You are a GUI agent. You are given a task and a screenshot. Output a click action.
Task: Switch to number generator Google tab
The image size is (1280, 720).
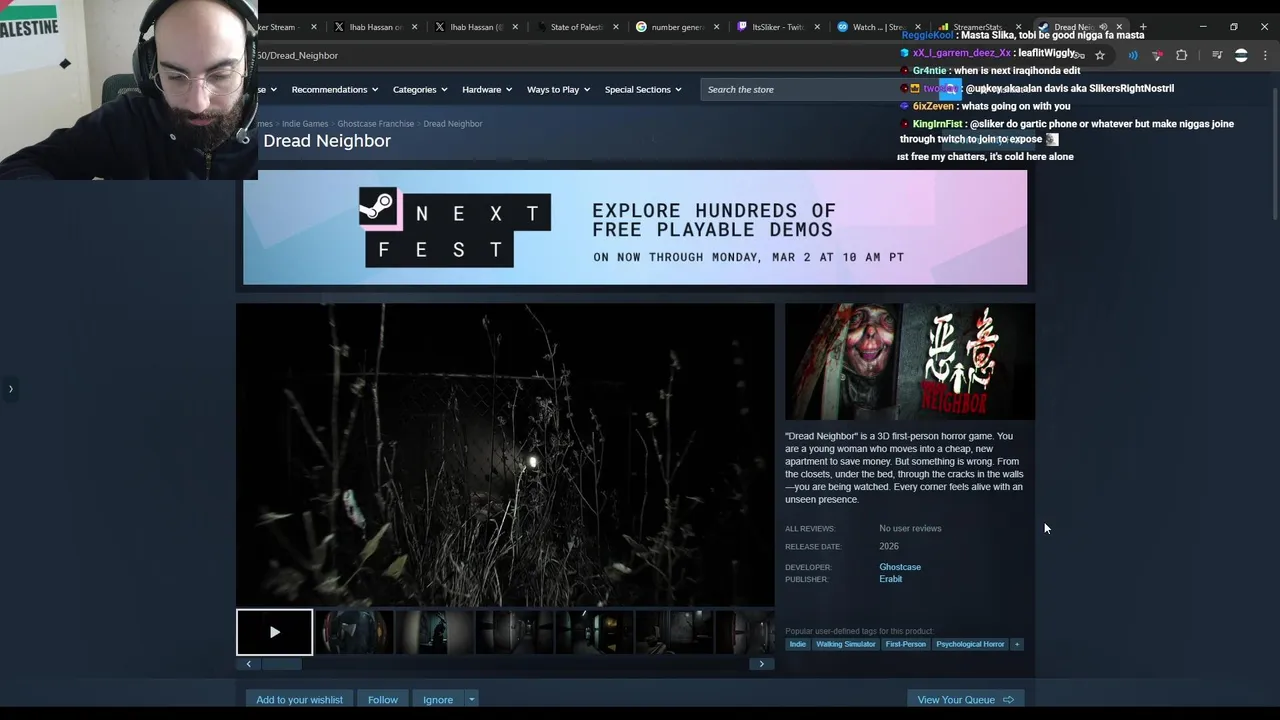point(677,27)
